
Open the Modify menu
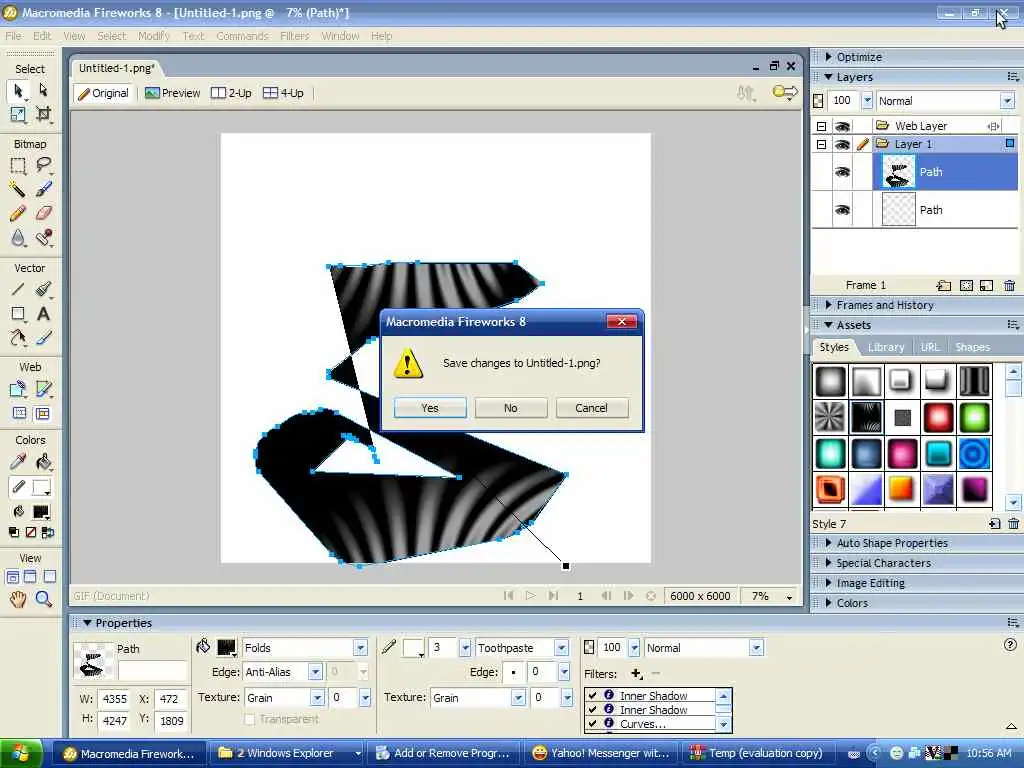click(x=154, y=36)
